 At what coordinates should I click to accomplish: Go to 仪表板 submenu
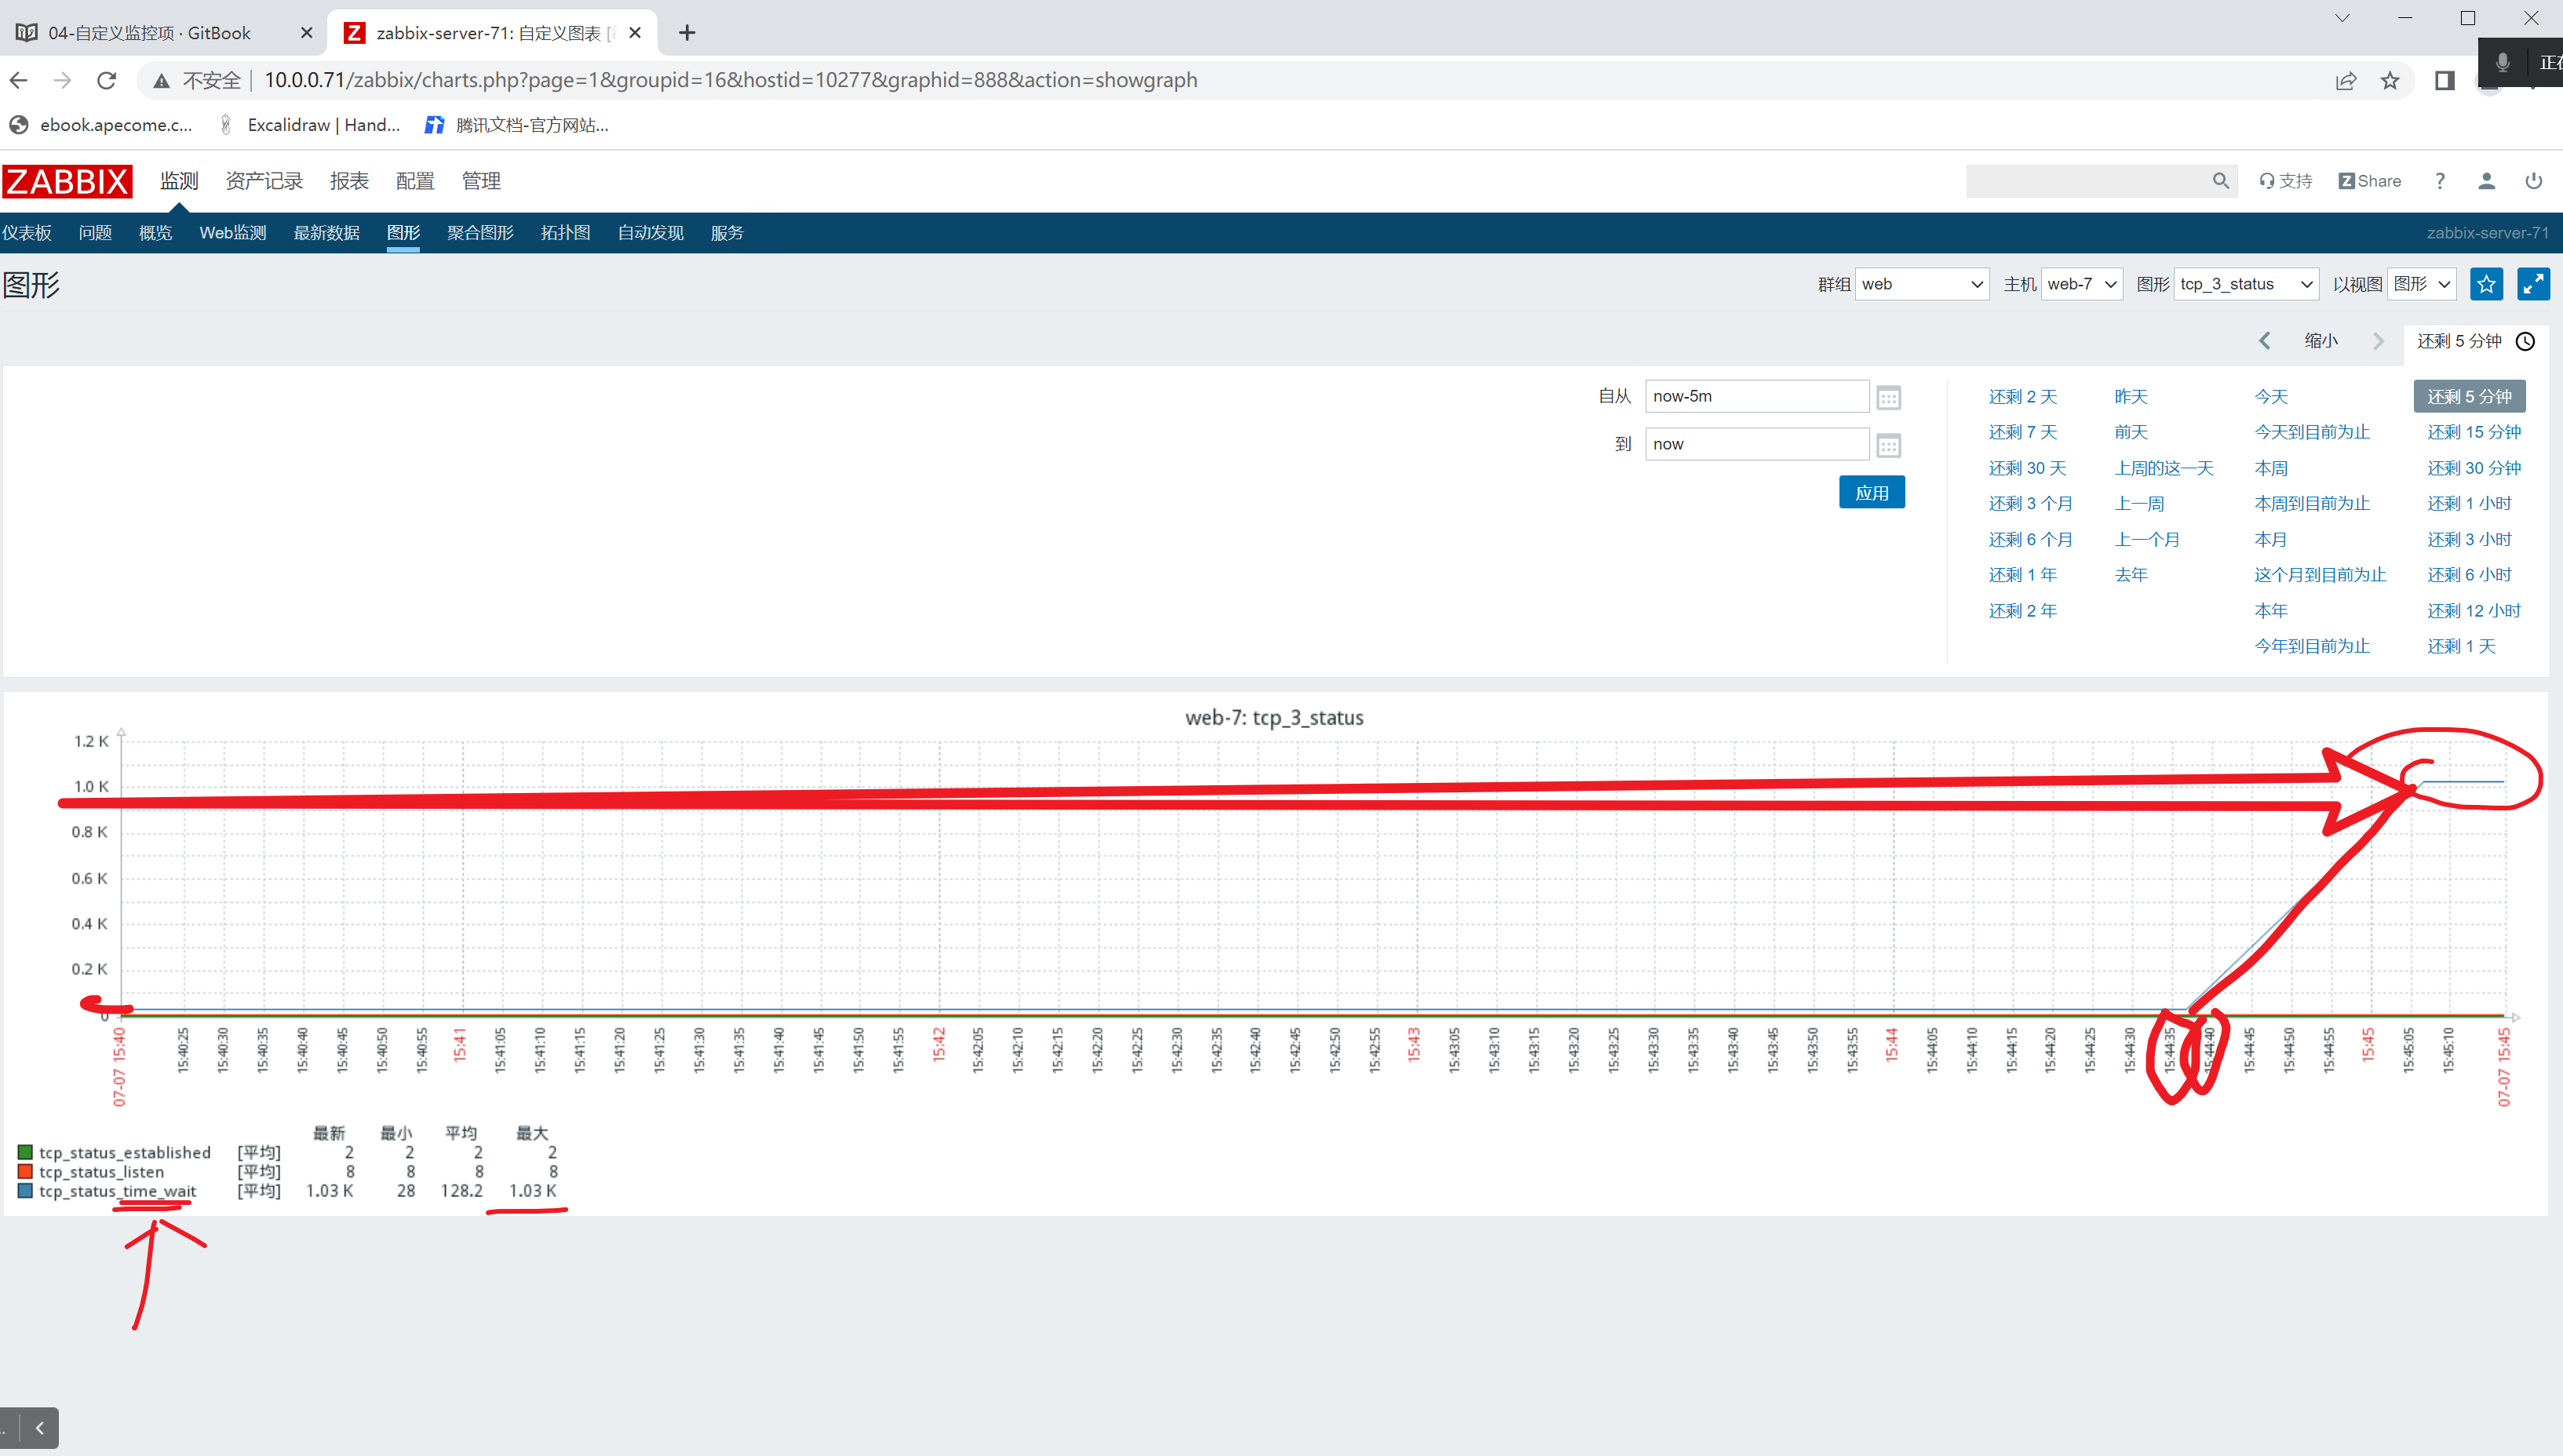26,233
